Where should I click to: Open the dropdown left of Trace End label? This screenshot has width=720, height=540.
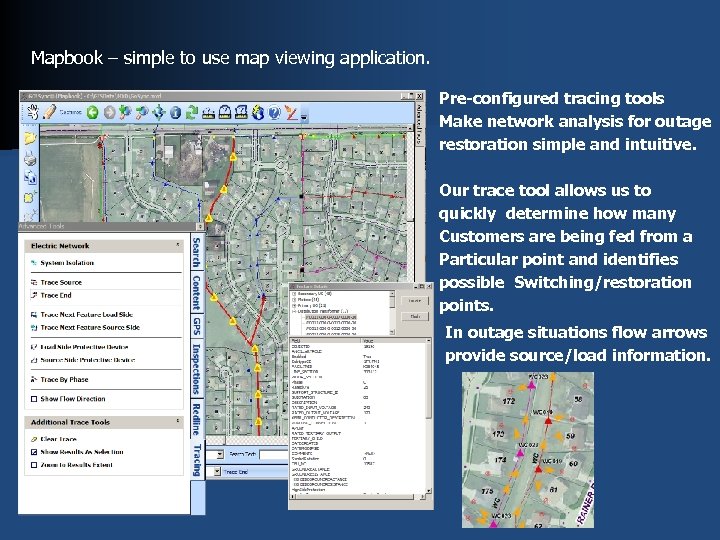[217, 472]
